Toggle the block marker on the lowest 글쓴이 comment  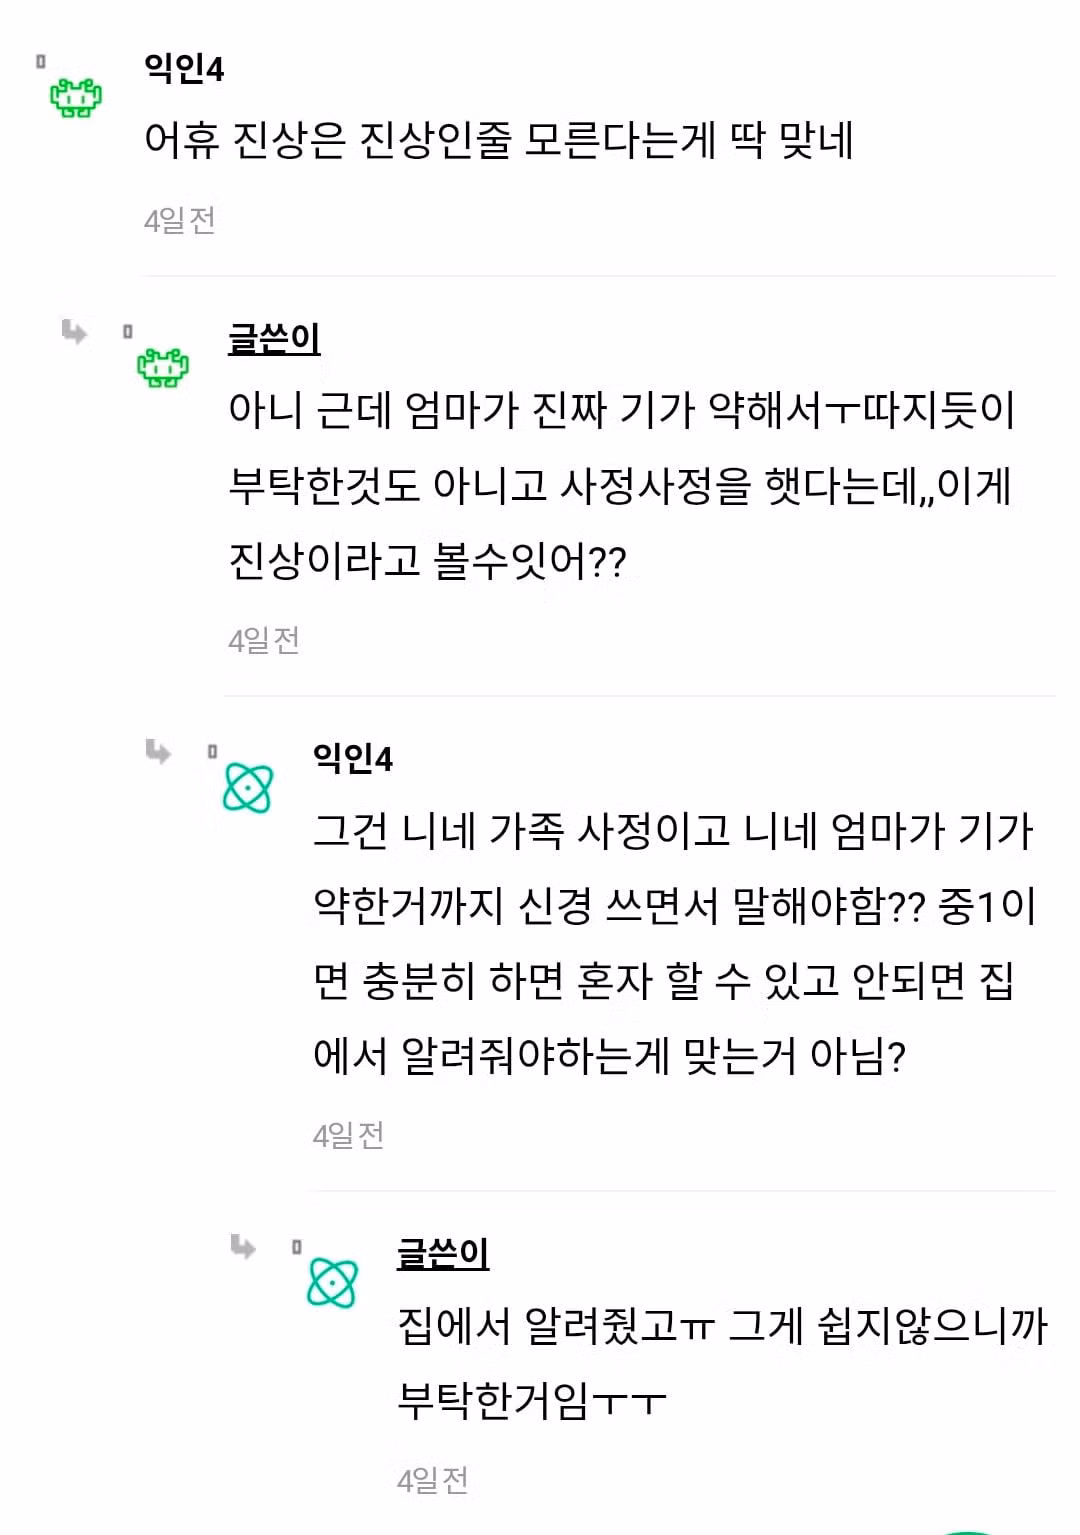[296, 1249]
